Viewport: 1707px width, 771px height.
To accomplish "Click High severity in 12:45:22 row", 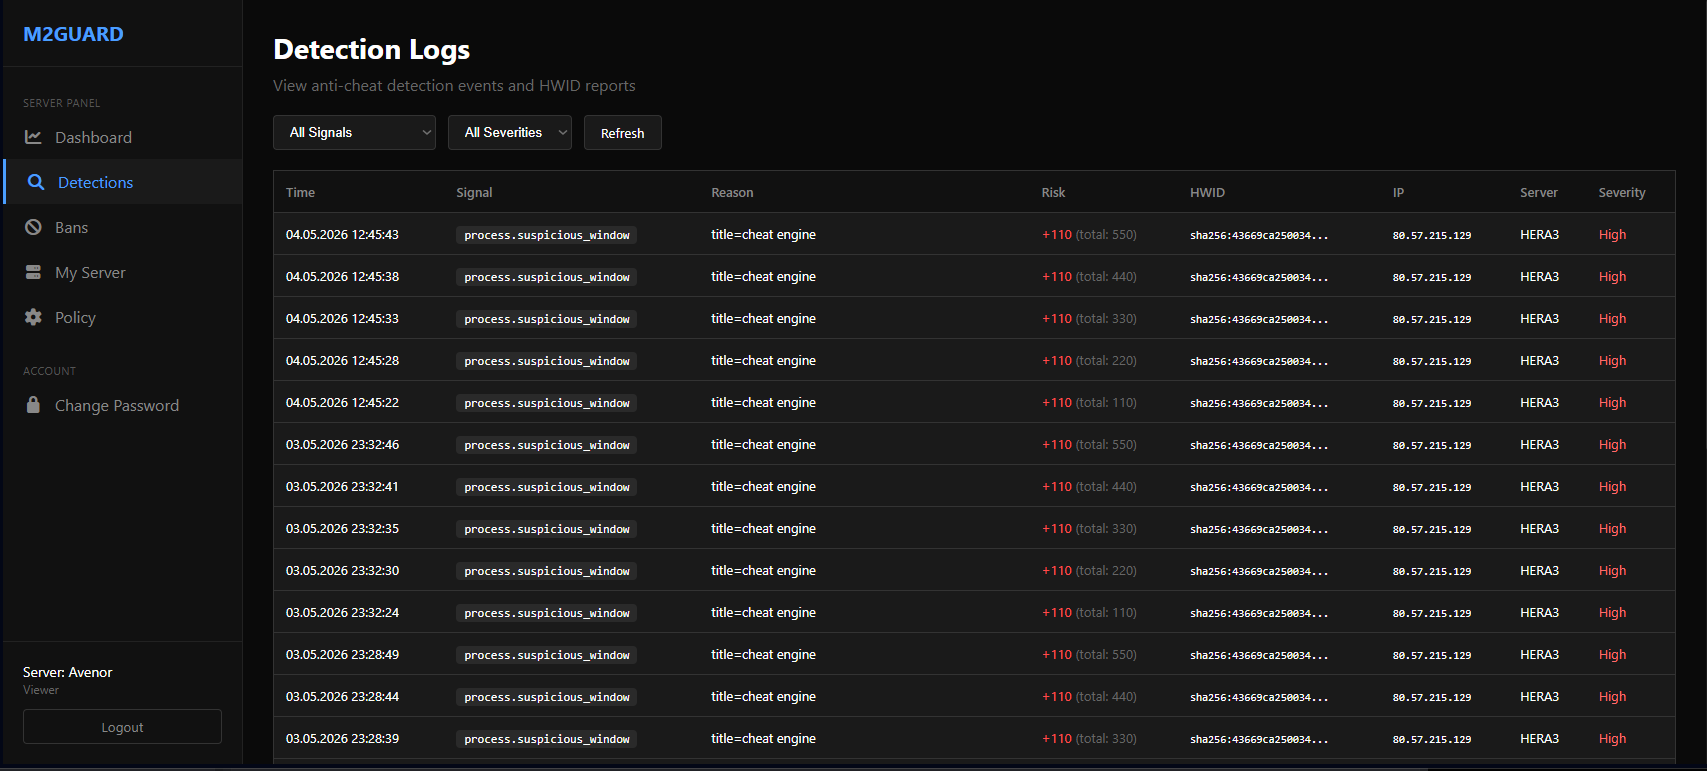I will click(1612, 402).
